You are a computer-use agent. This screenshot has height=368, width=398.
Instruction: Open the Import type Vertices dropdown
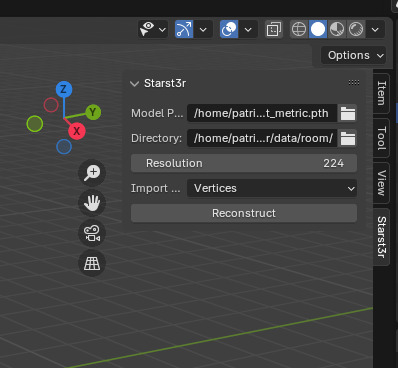(272, 188)
